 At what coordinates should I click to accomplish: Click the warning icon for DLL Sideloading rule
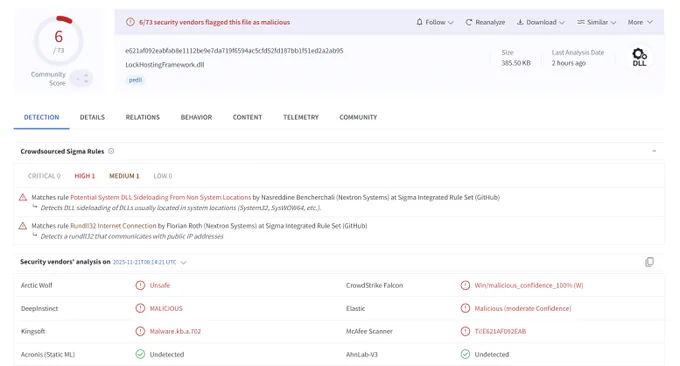click(x=23, y=197)
